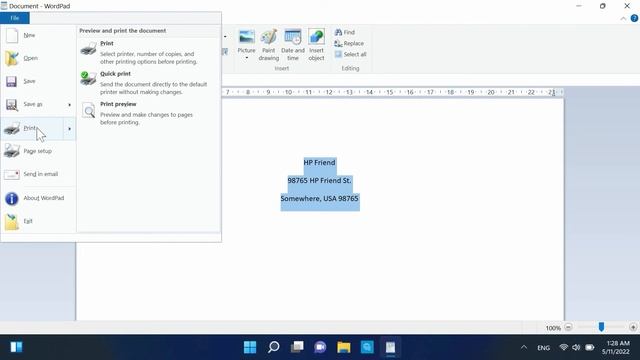Click the Save as icon

pyautogui.click(x=12, y=105)
